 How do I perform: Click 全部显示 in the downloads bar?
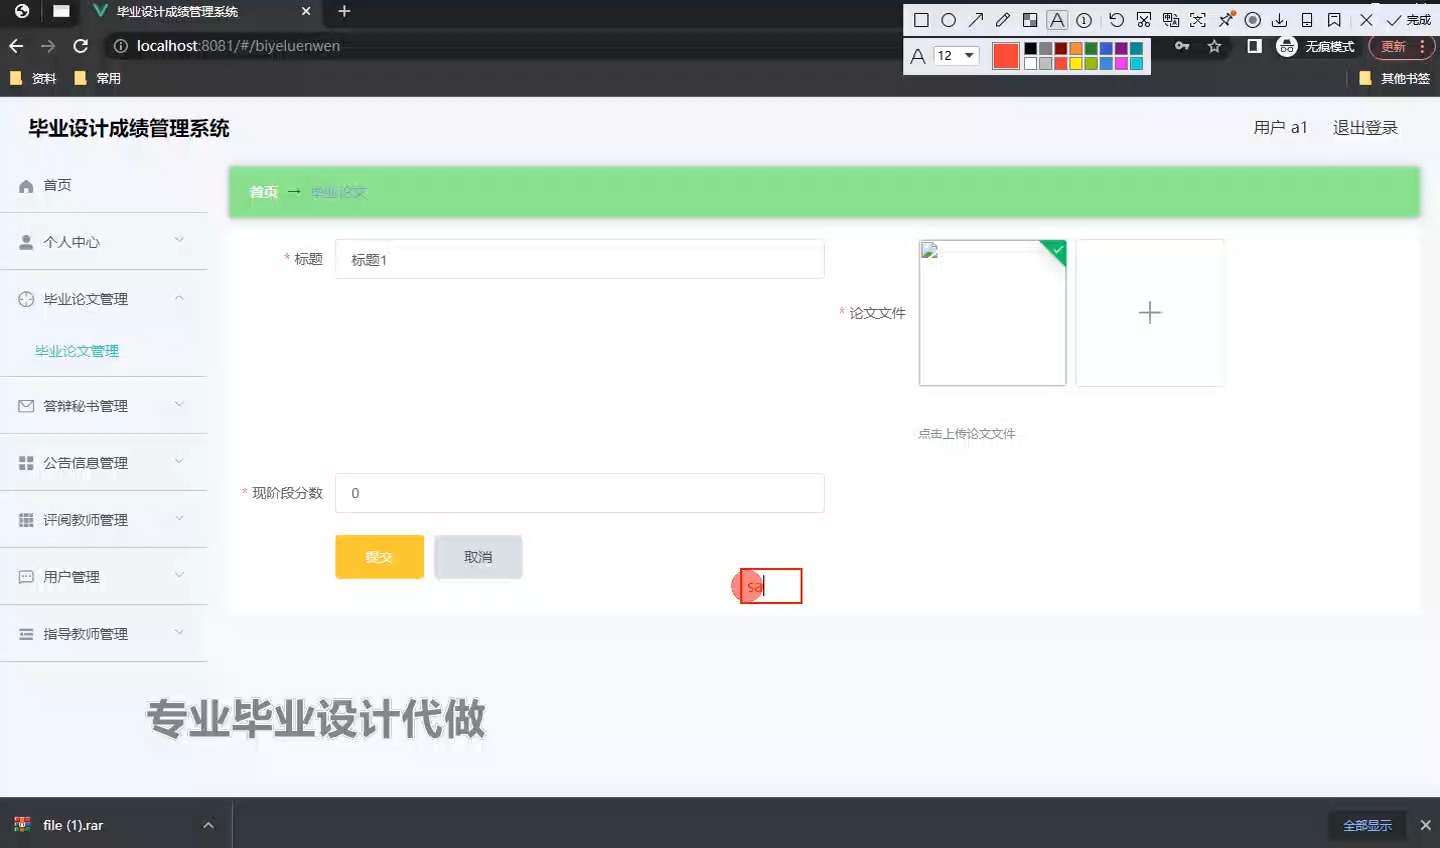tap(1367, 825)
